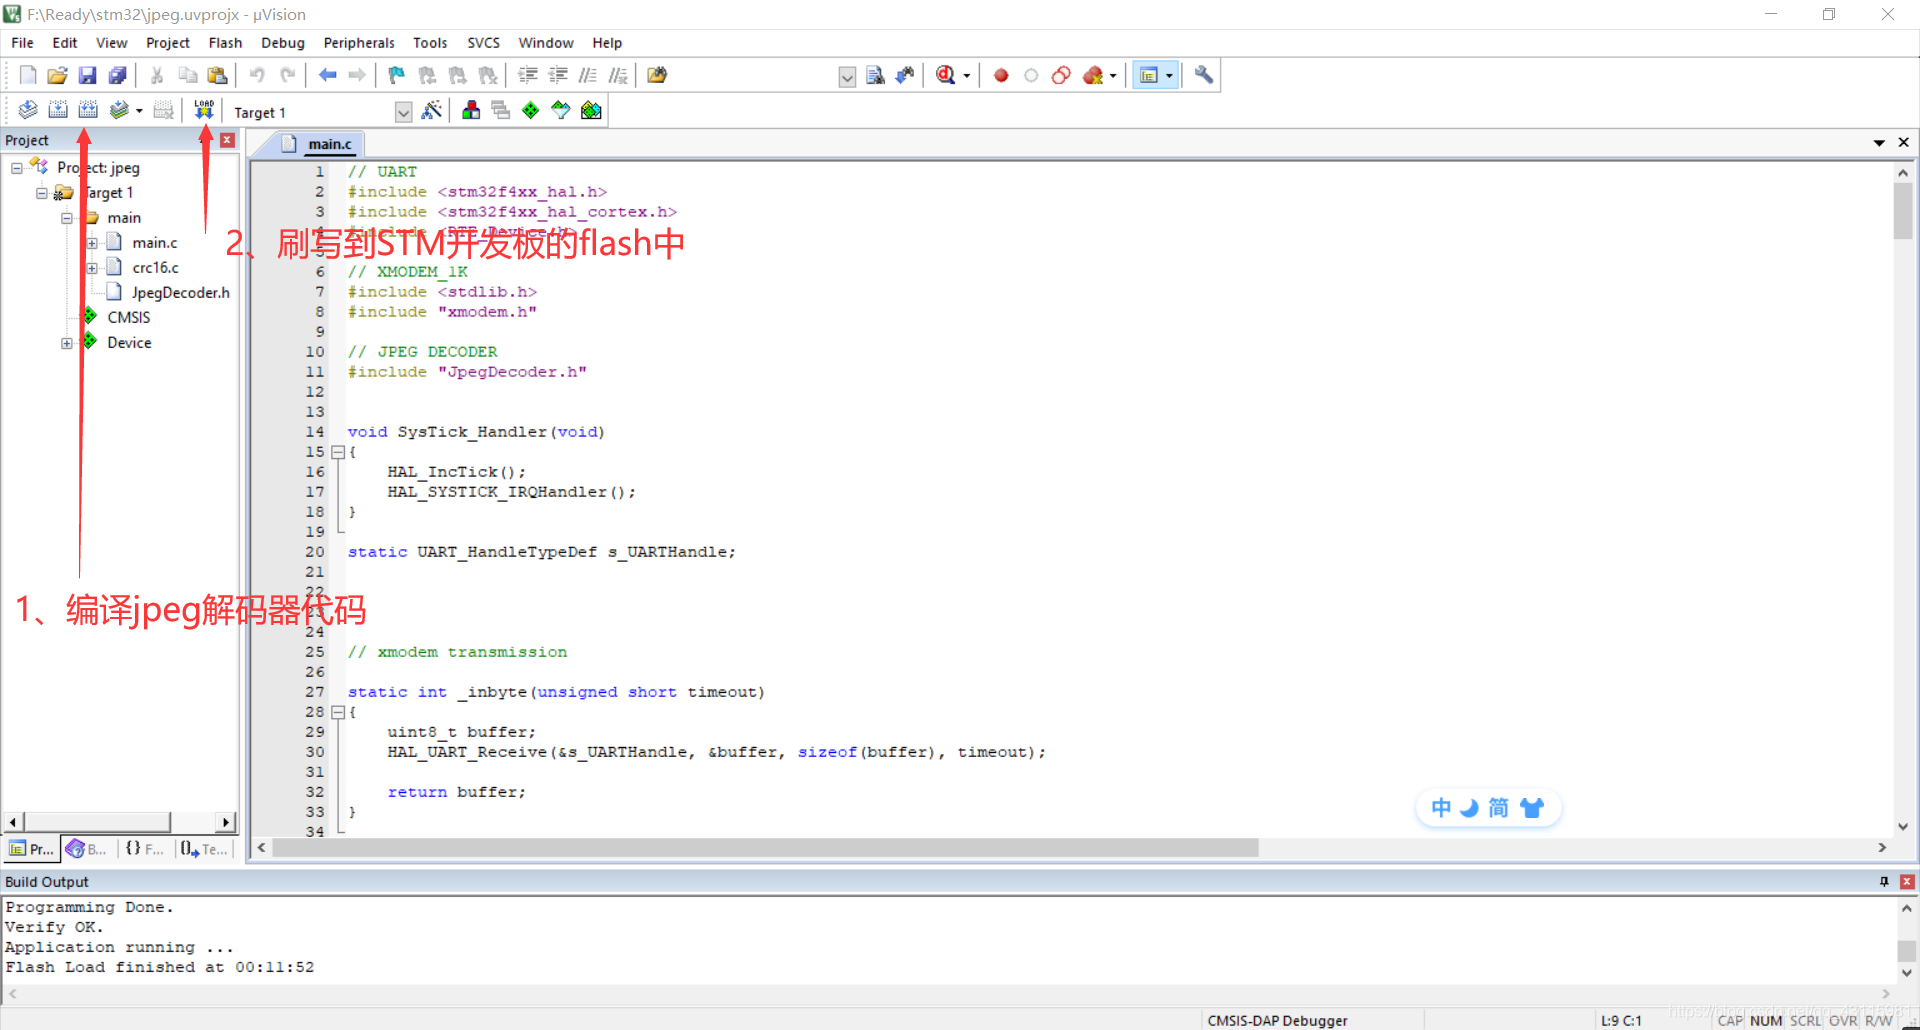Open the Pack Installer icon
Screen dimensions: 1920x1030
coord(591,110)
